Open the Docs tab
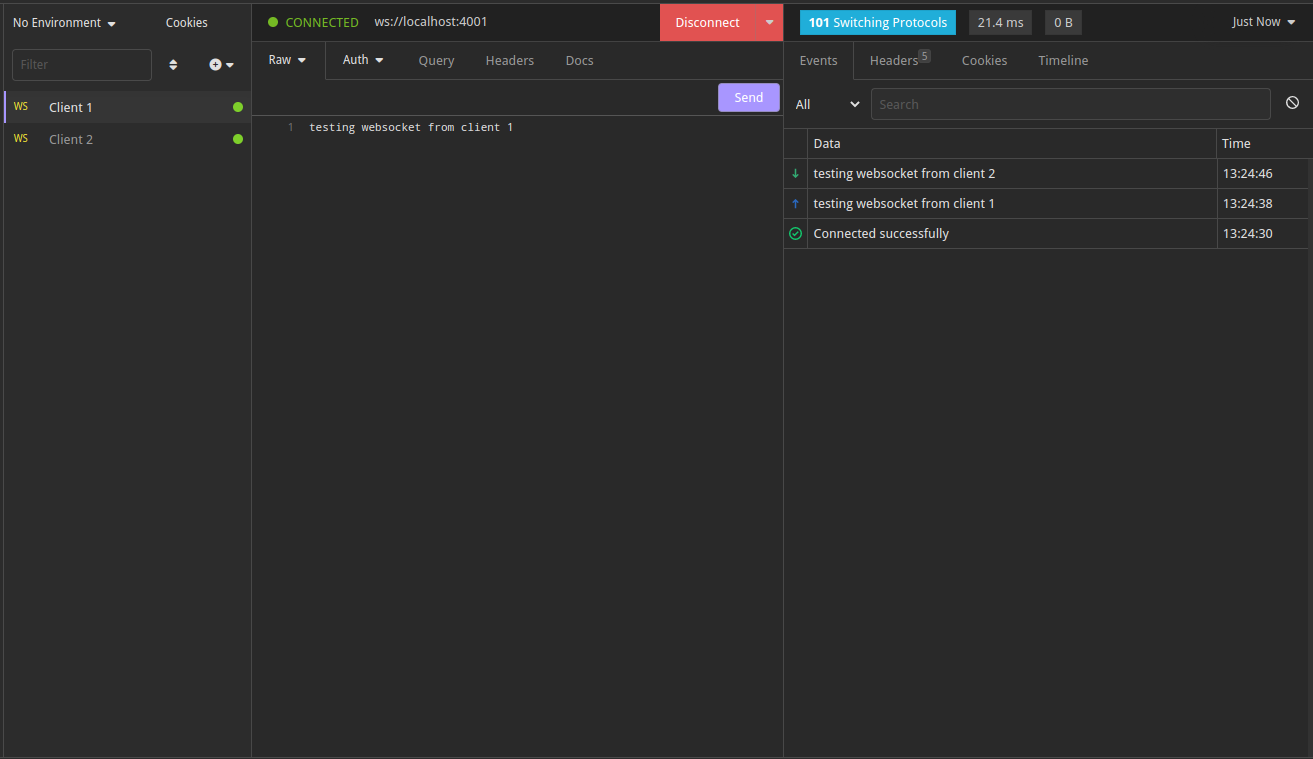The width and height of the screenshot is (1313, 759). click(579, 60)
